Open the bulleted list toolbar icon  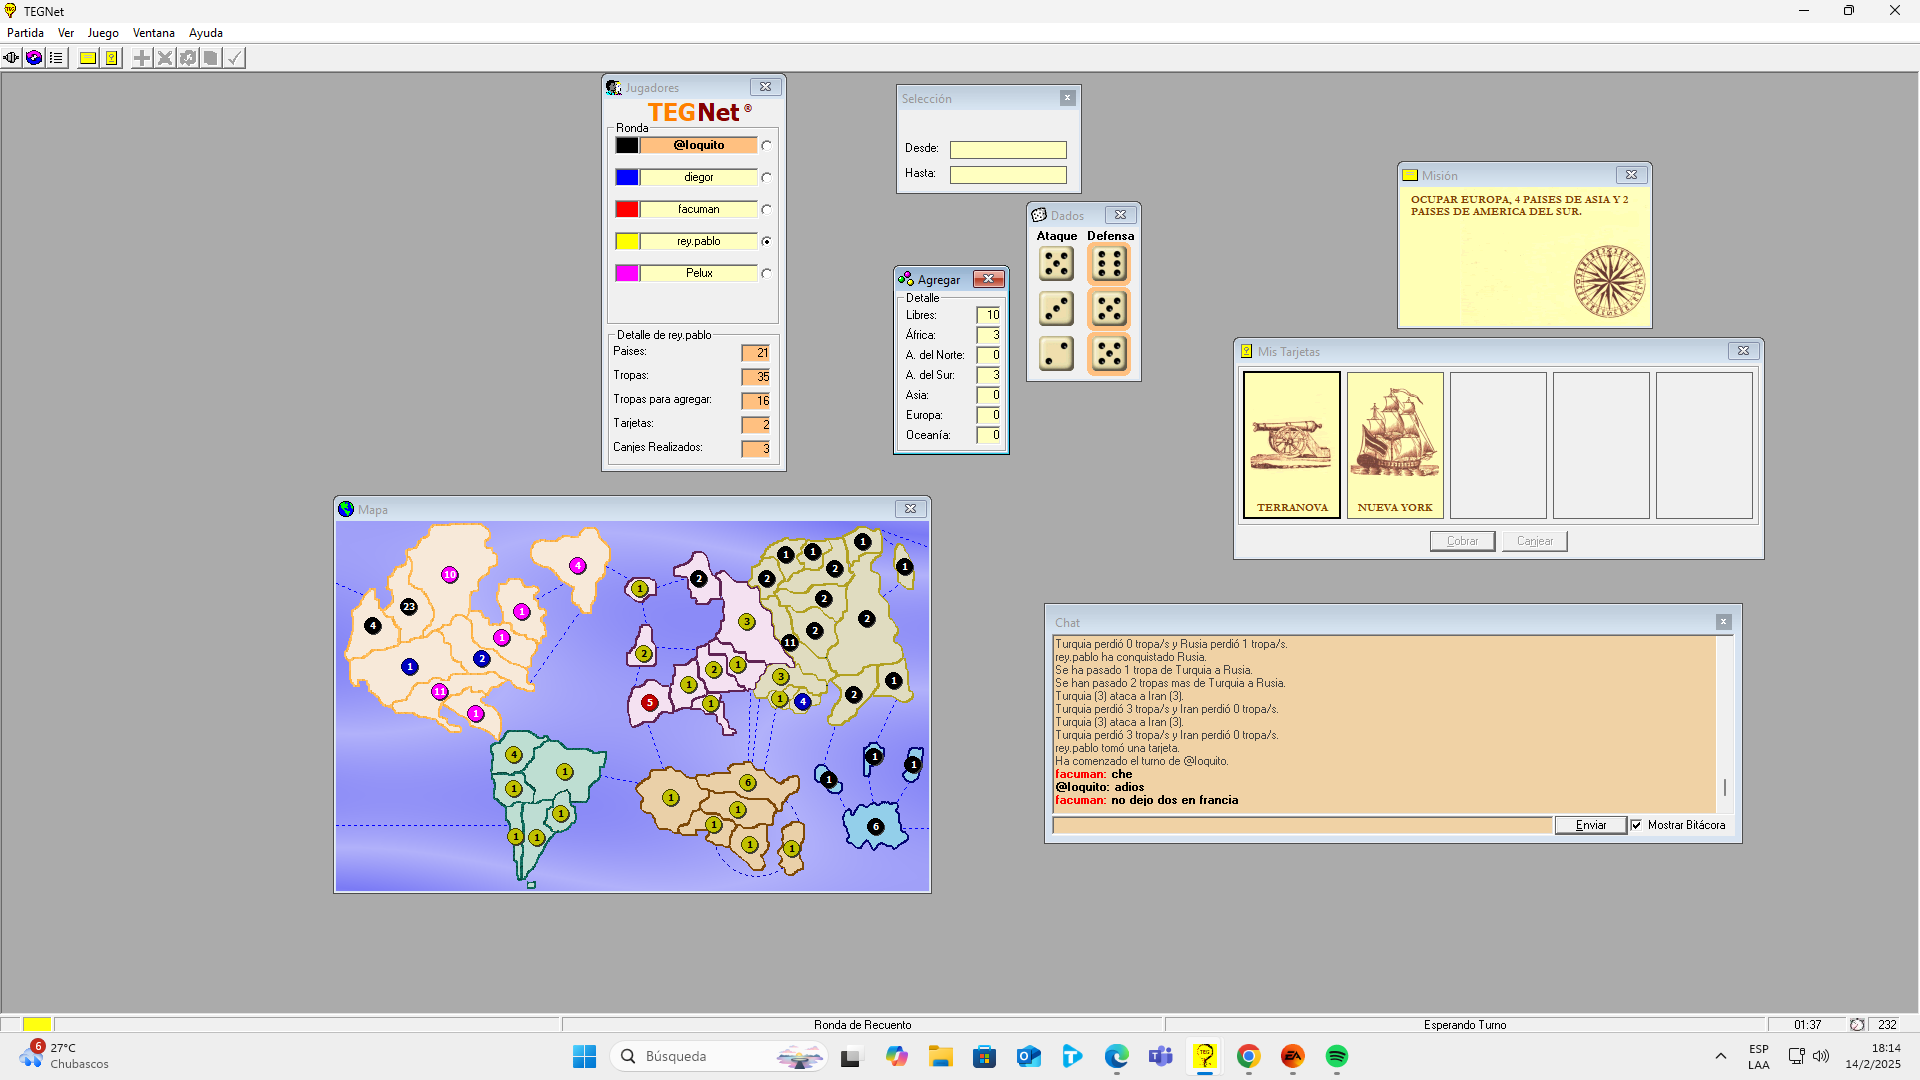[56, 58]
